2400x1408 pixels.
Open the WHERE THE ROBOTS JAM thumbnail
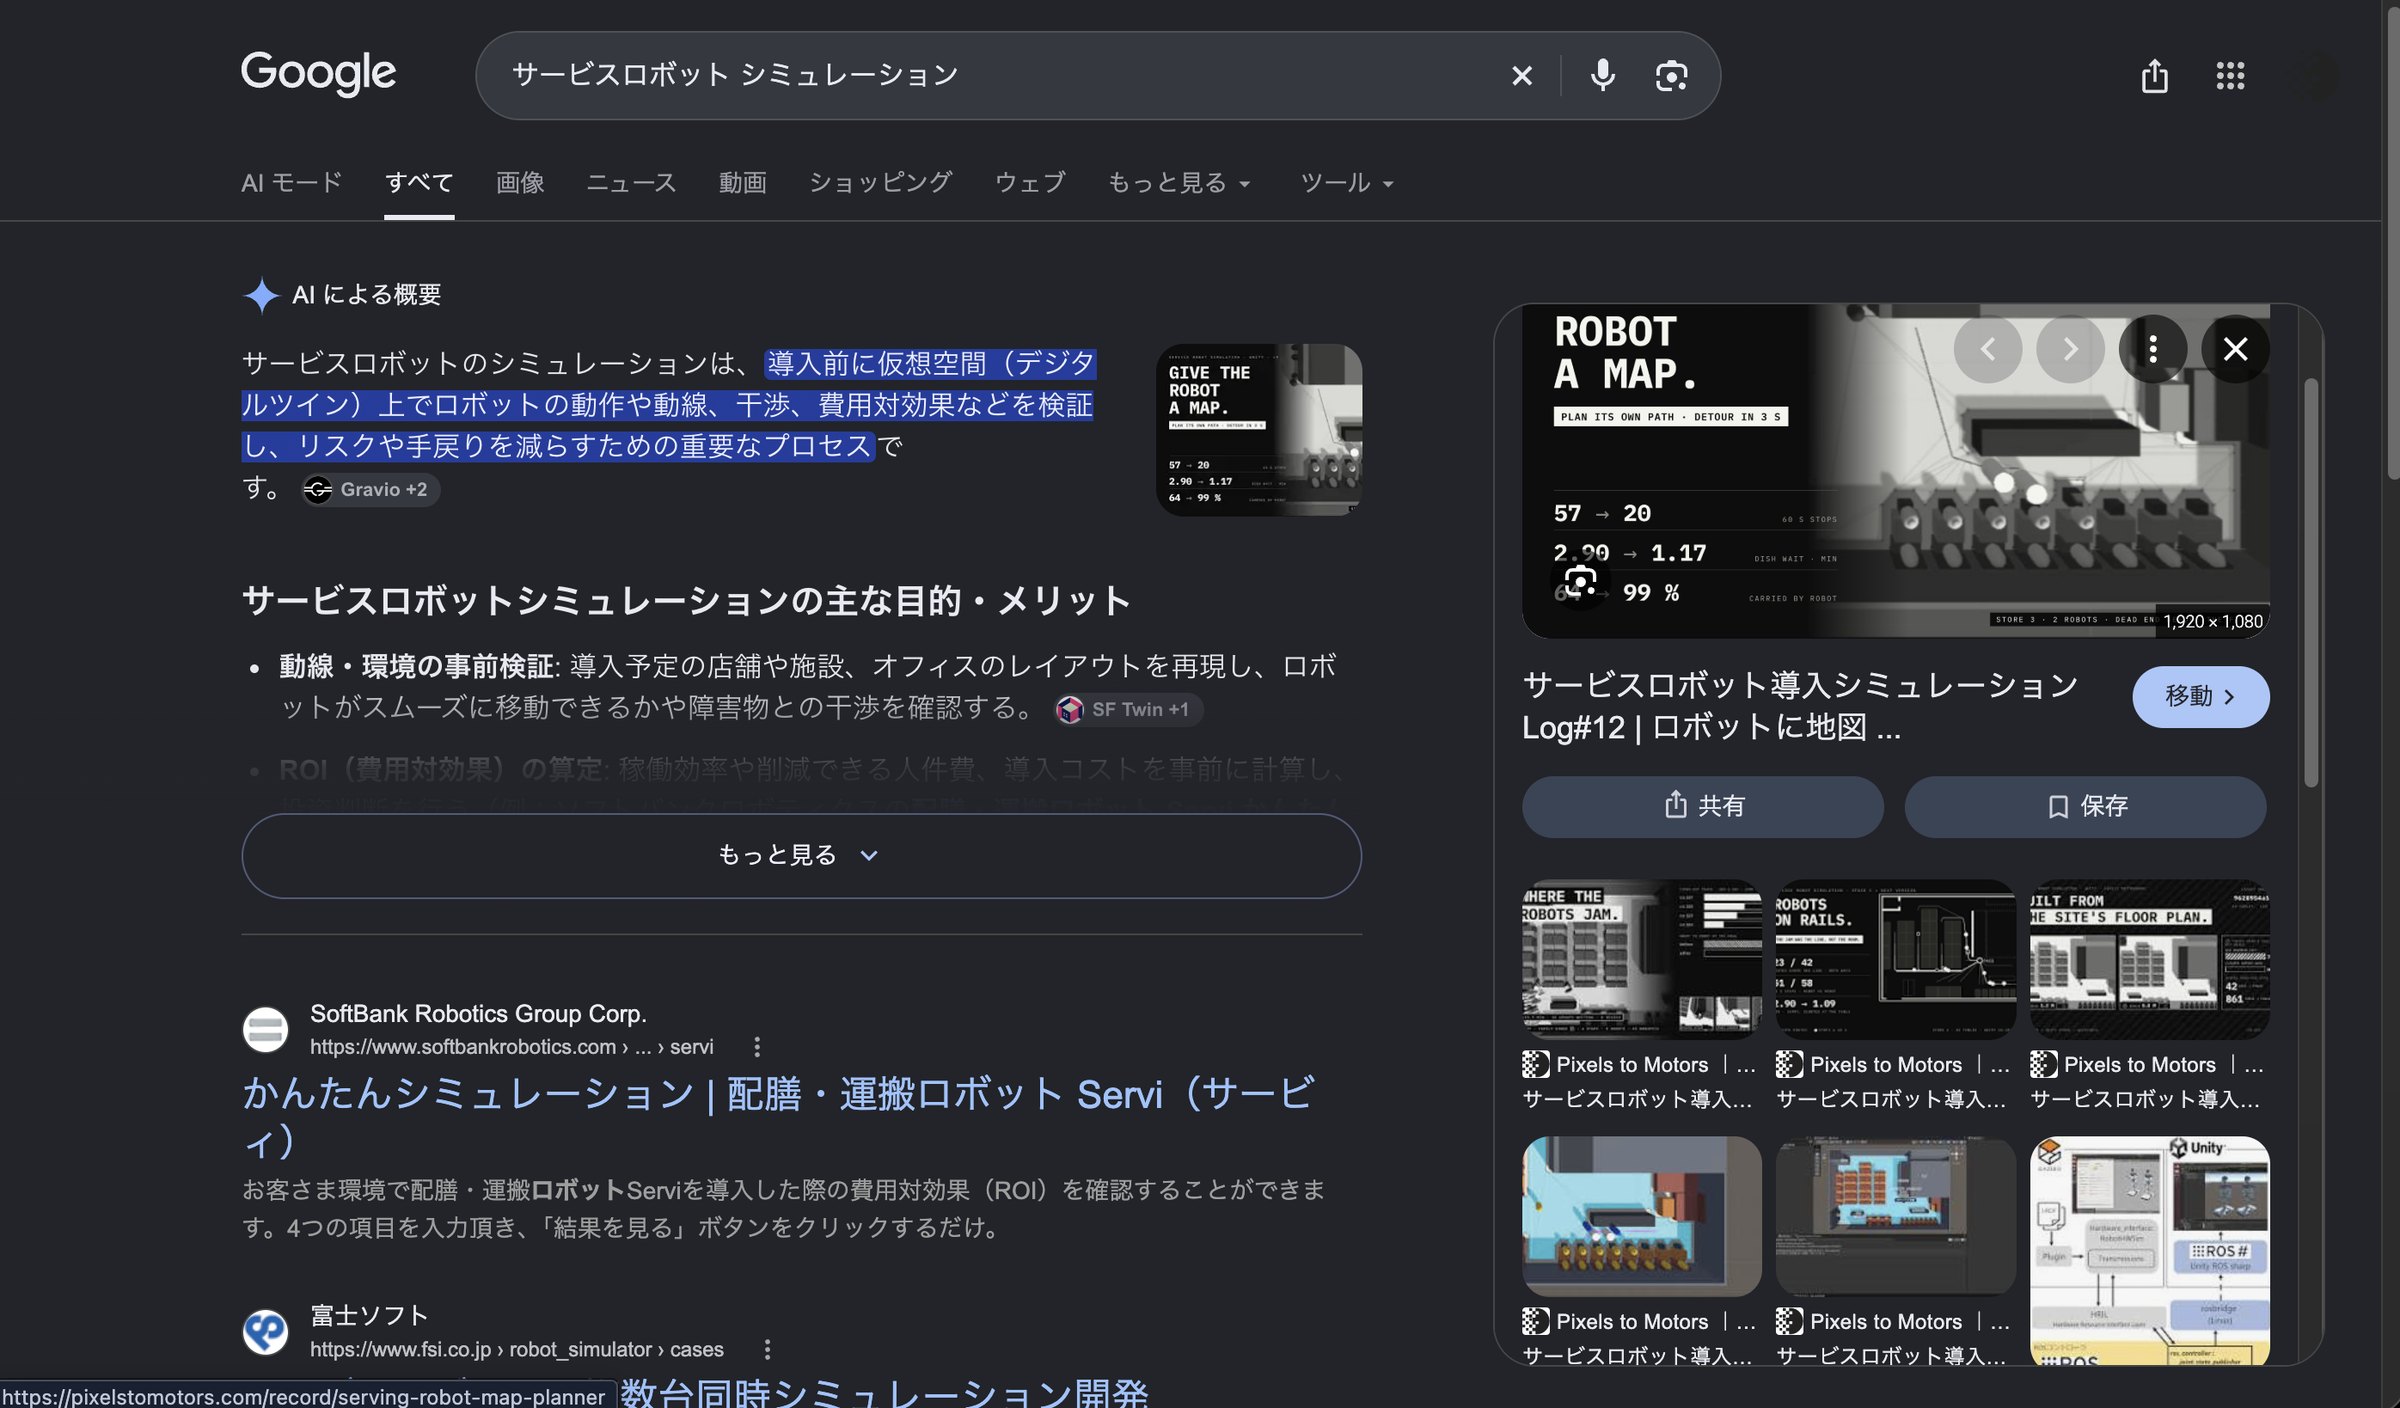[x=1641, y=959]
